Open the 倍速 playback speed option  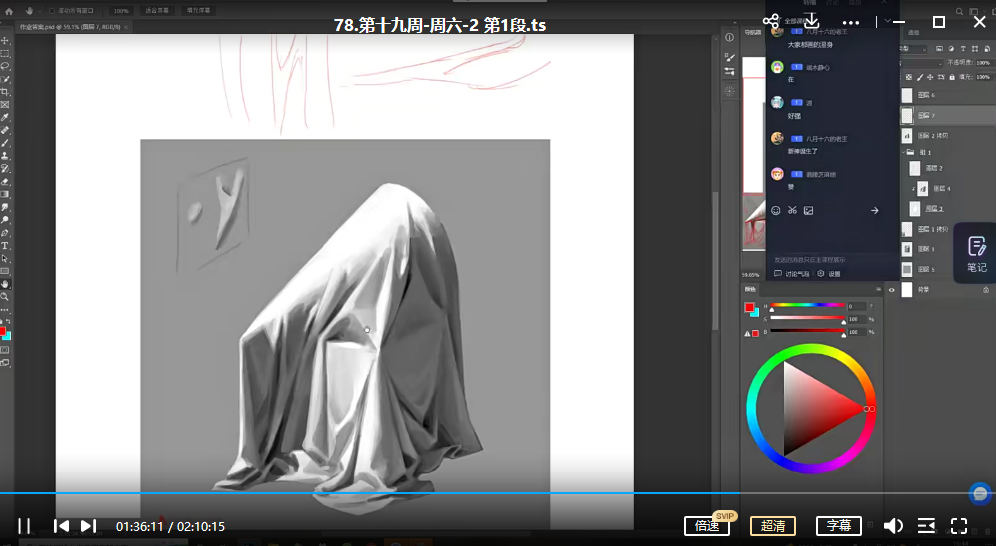tap(707, 526)
